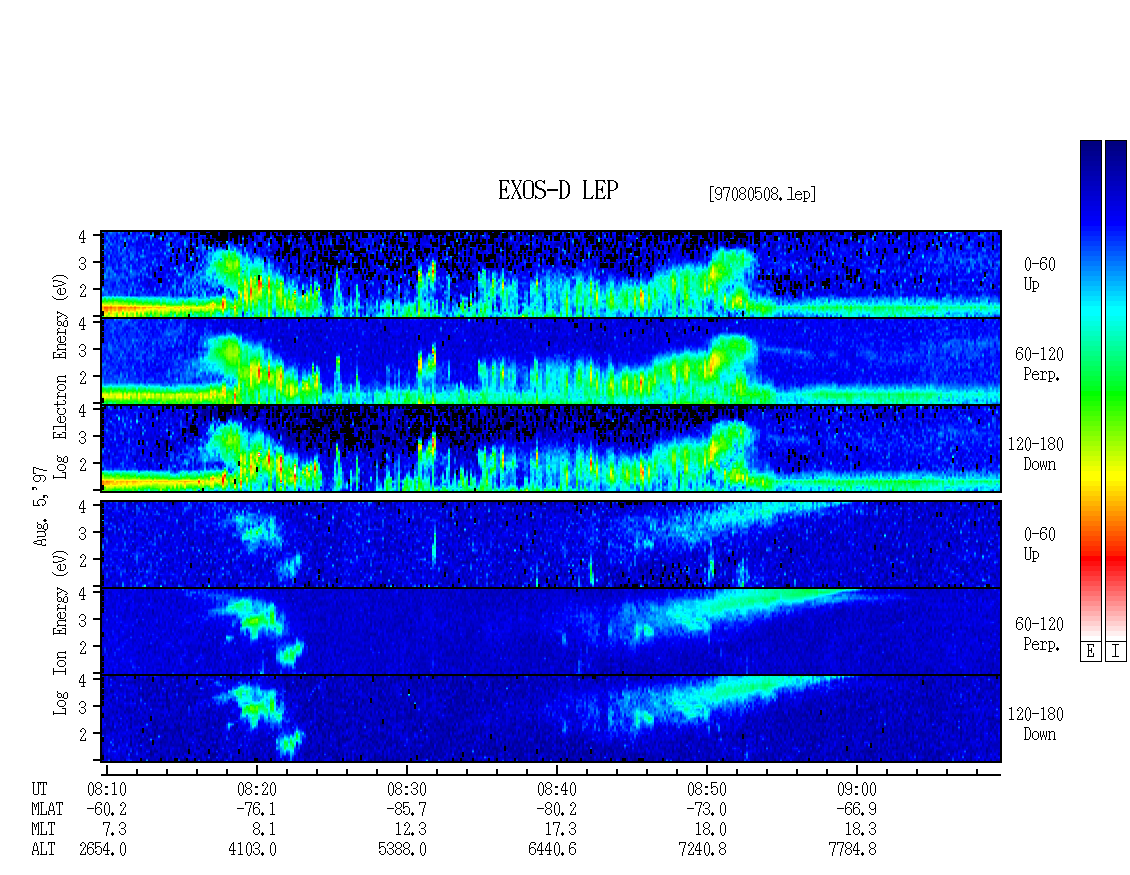Click the MLT value 18.0
This screenshot has height=875, width=1130.
(x=711, y=830)
